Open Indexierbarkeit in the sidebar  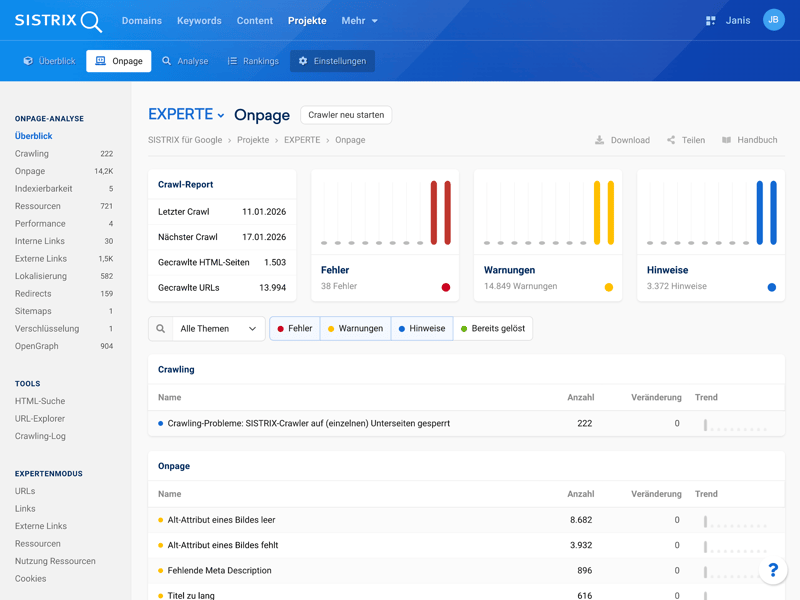tap(43, 189)
